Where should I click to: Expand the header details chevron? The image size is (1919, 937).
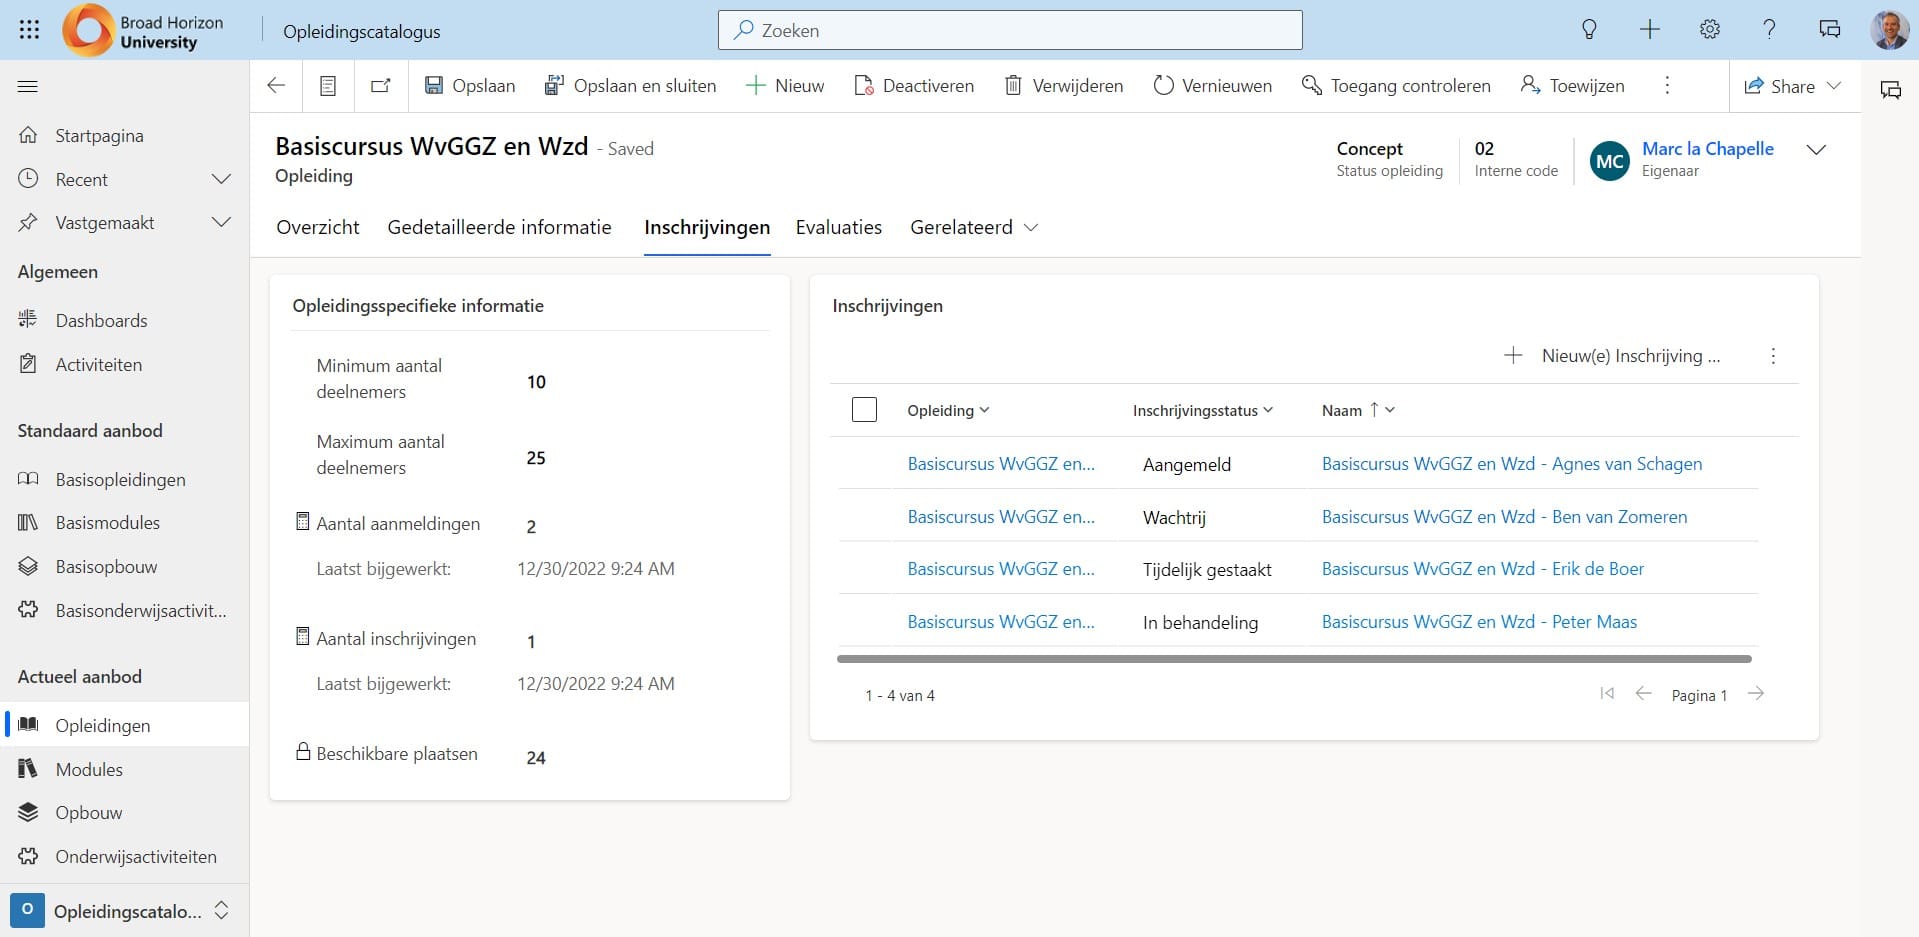coord(1816,150)
